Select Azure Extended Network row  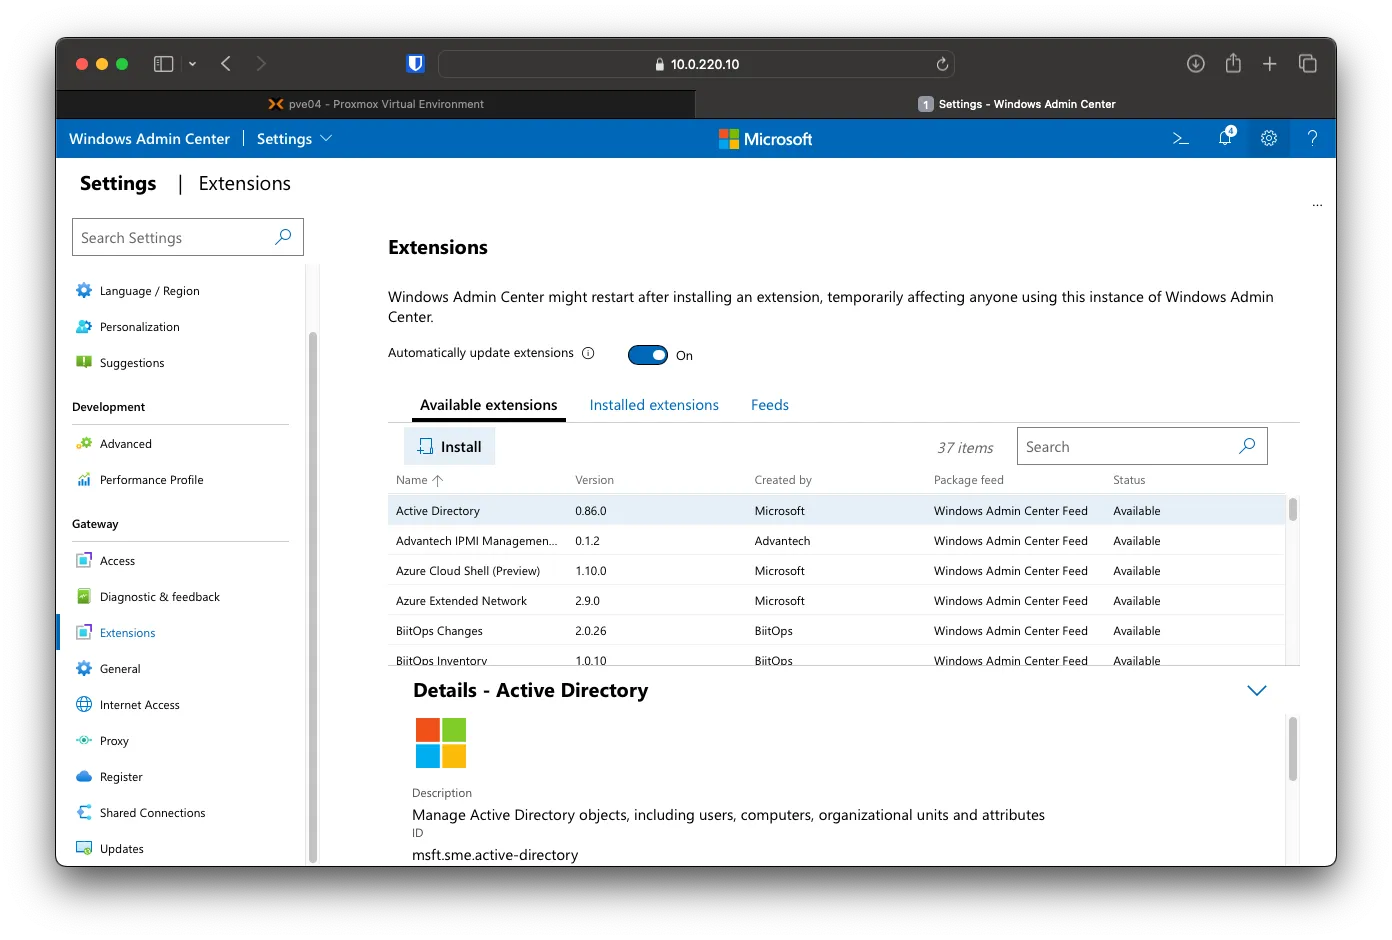pyautogui.click(x=836, y=600)
